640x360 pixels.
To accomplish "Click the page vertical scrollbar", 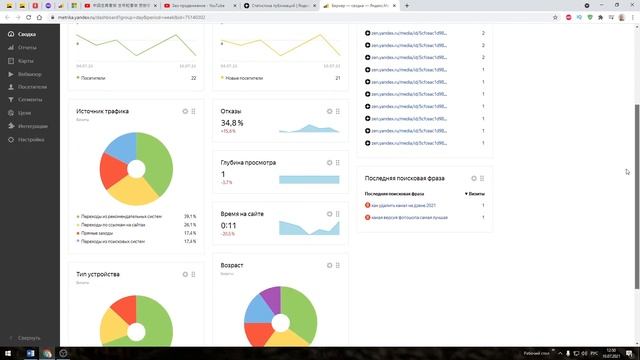I will click(637, 196).
